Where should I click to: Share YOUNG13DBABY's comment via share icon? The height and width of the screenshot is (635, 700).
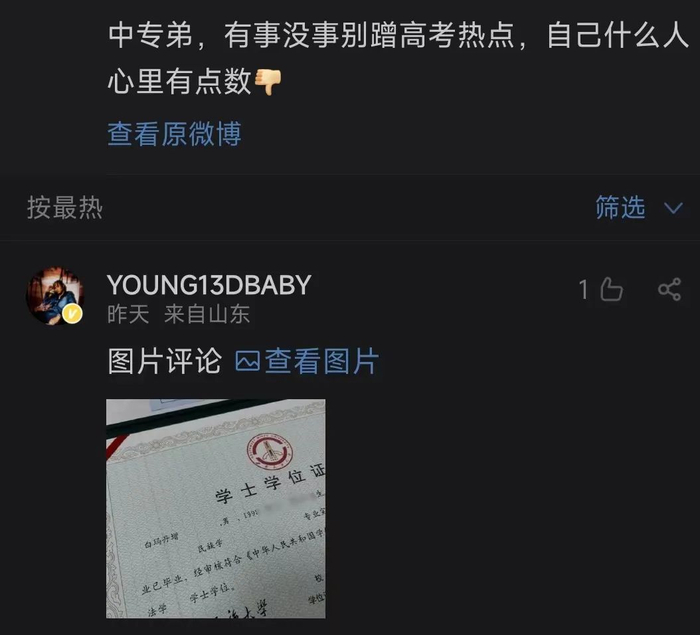[669, 289]
